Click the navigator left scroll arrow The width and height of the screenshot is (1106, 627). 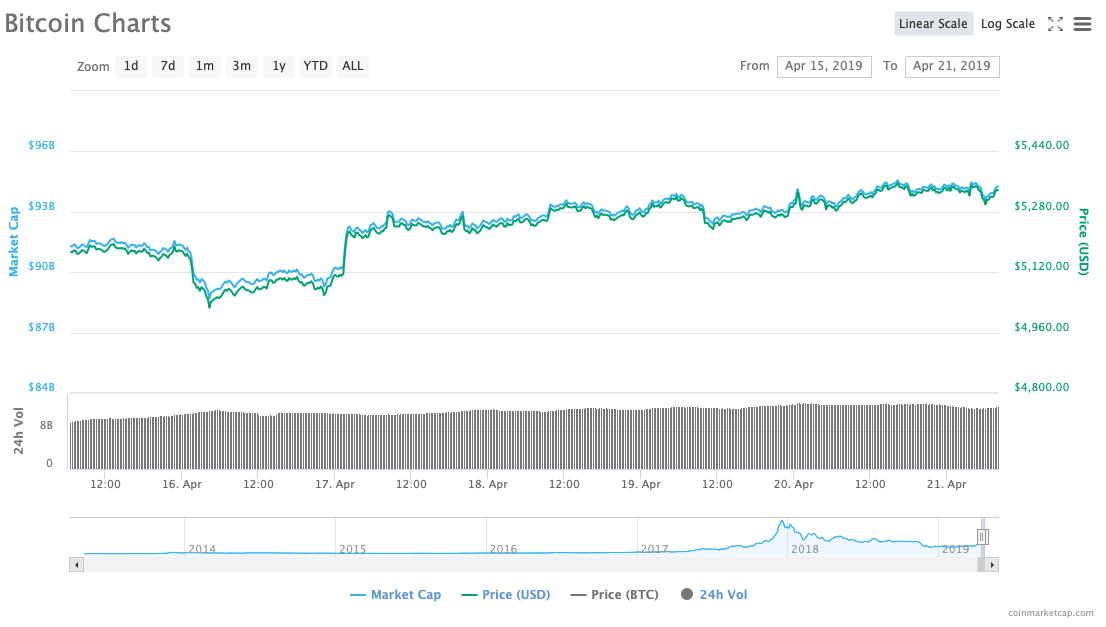click(x=76, y=564)
